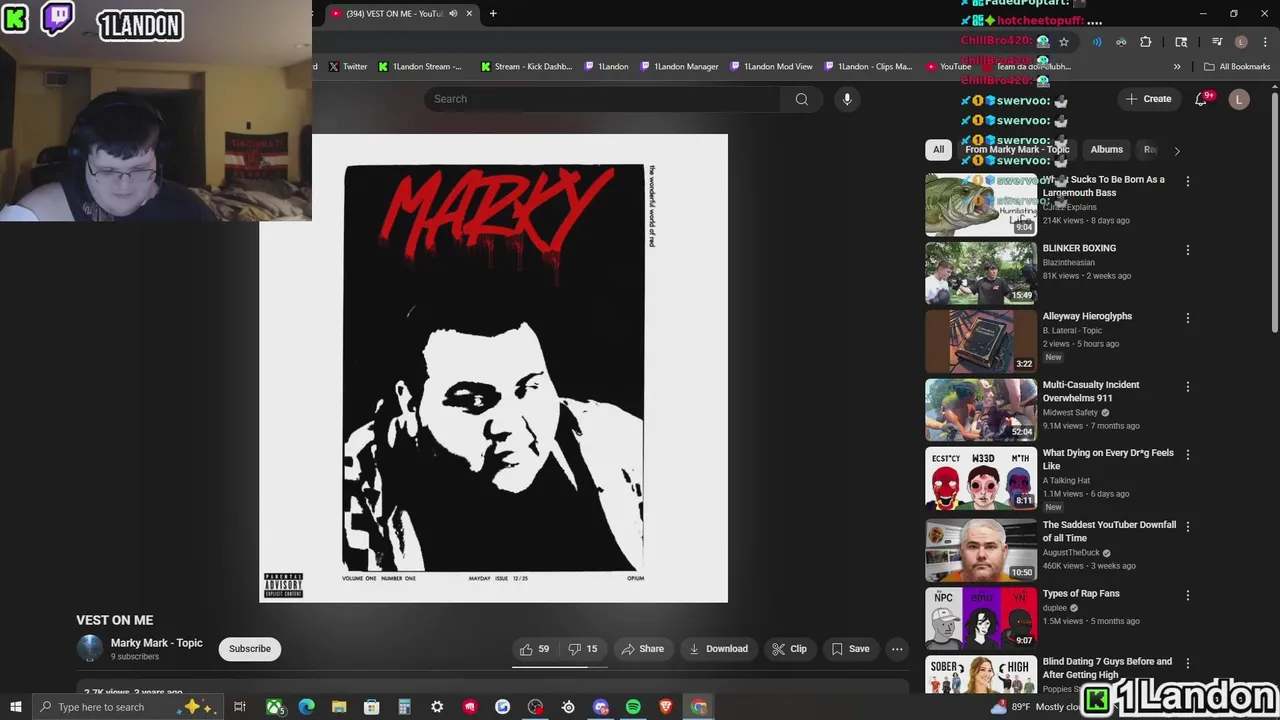Open the 1Landon Stream bookmark
This screenshot has height=720, width=1280.
point(420,67)
